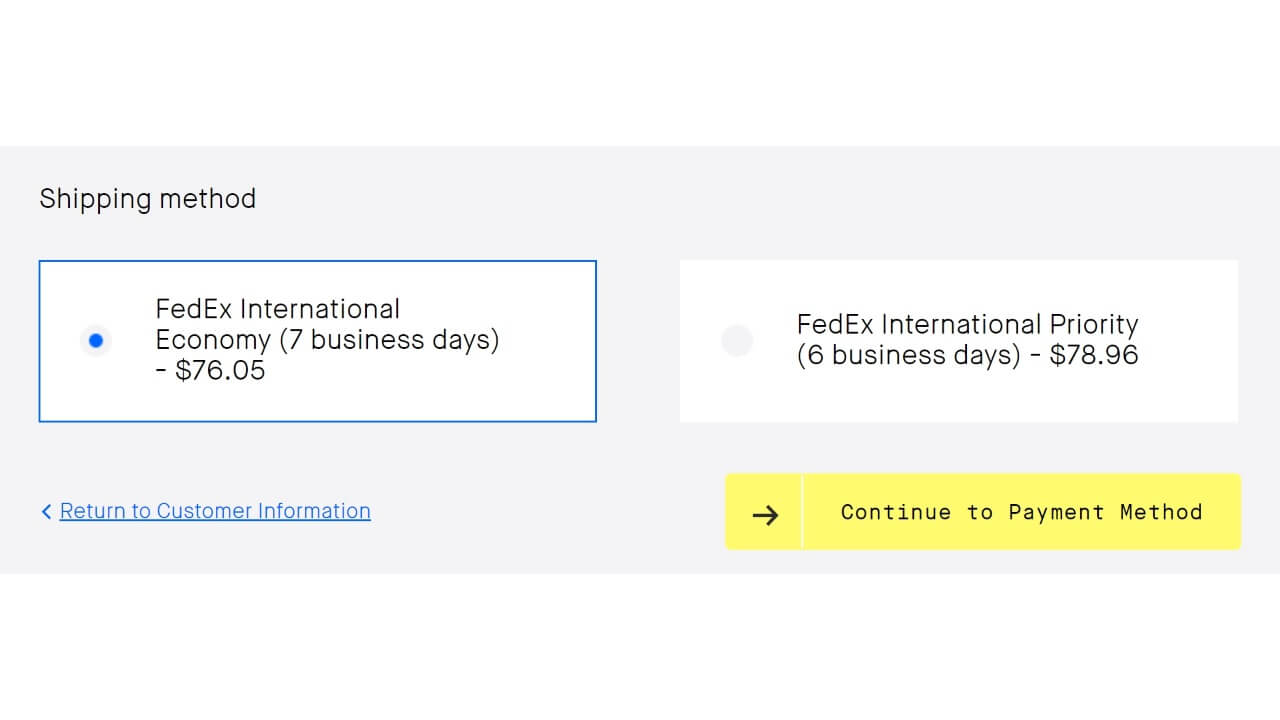
Task: Tap the blue filled radio dot
Action: pyautogui.click(x=96, y=341)
